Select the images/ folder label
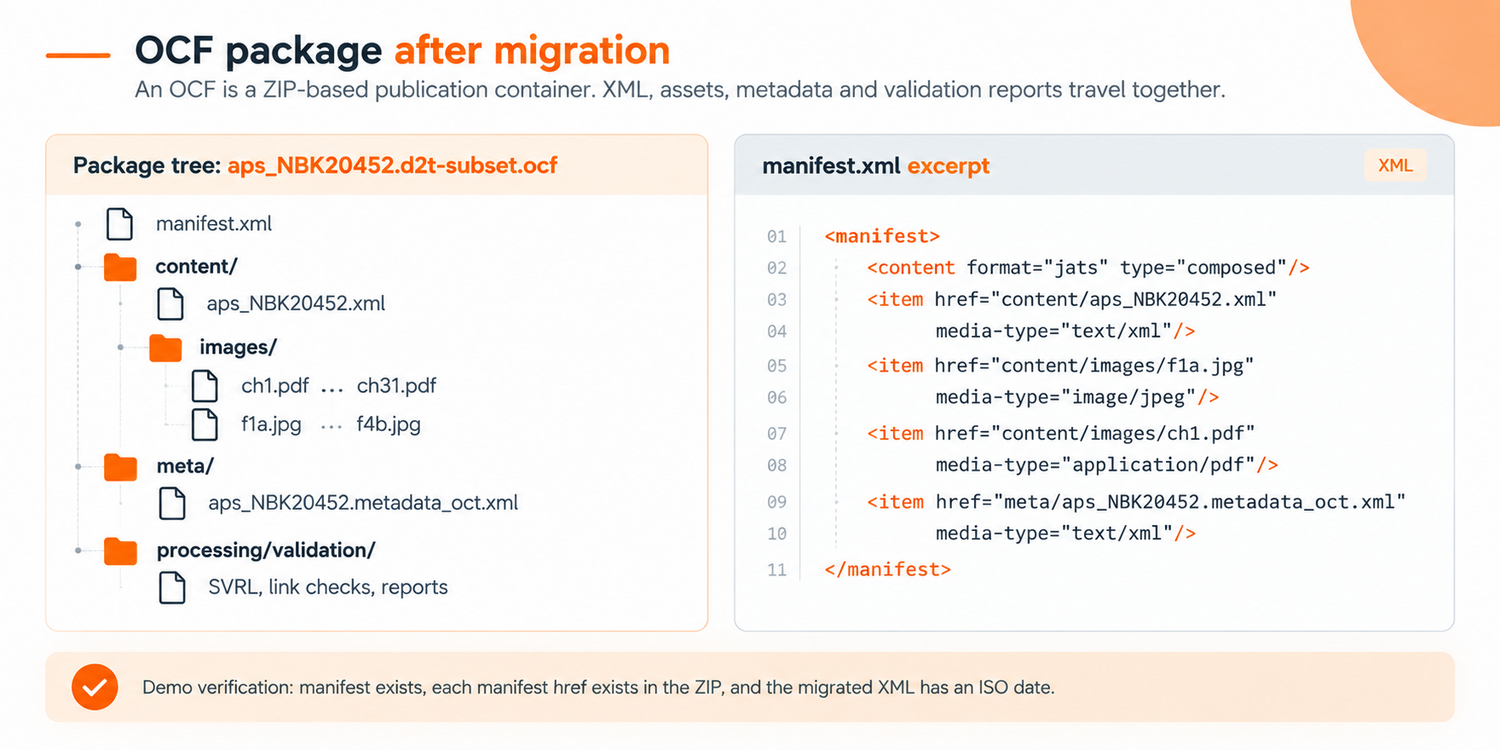Viewport: 1500px width, 750px height. coord(238,348)
